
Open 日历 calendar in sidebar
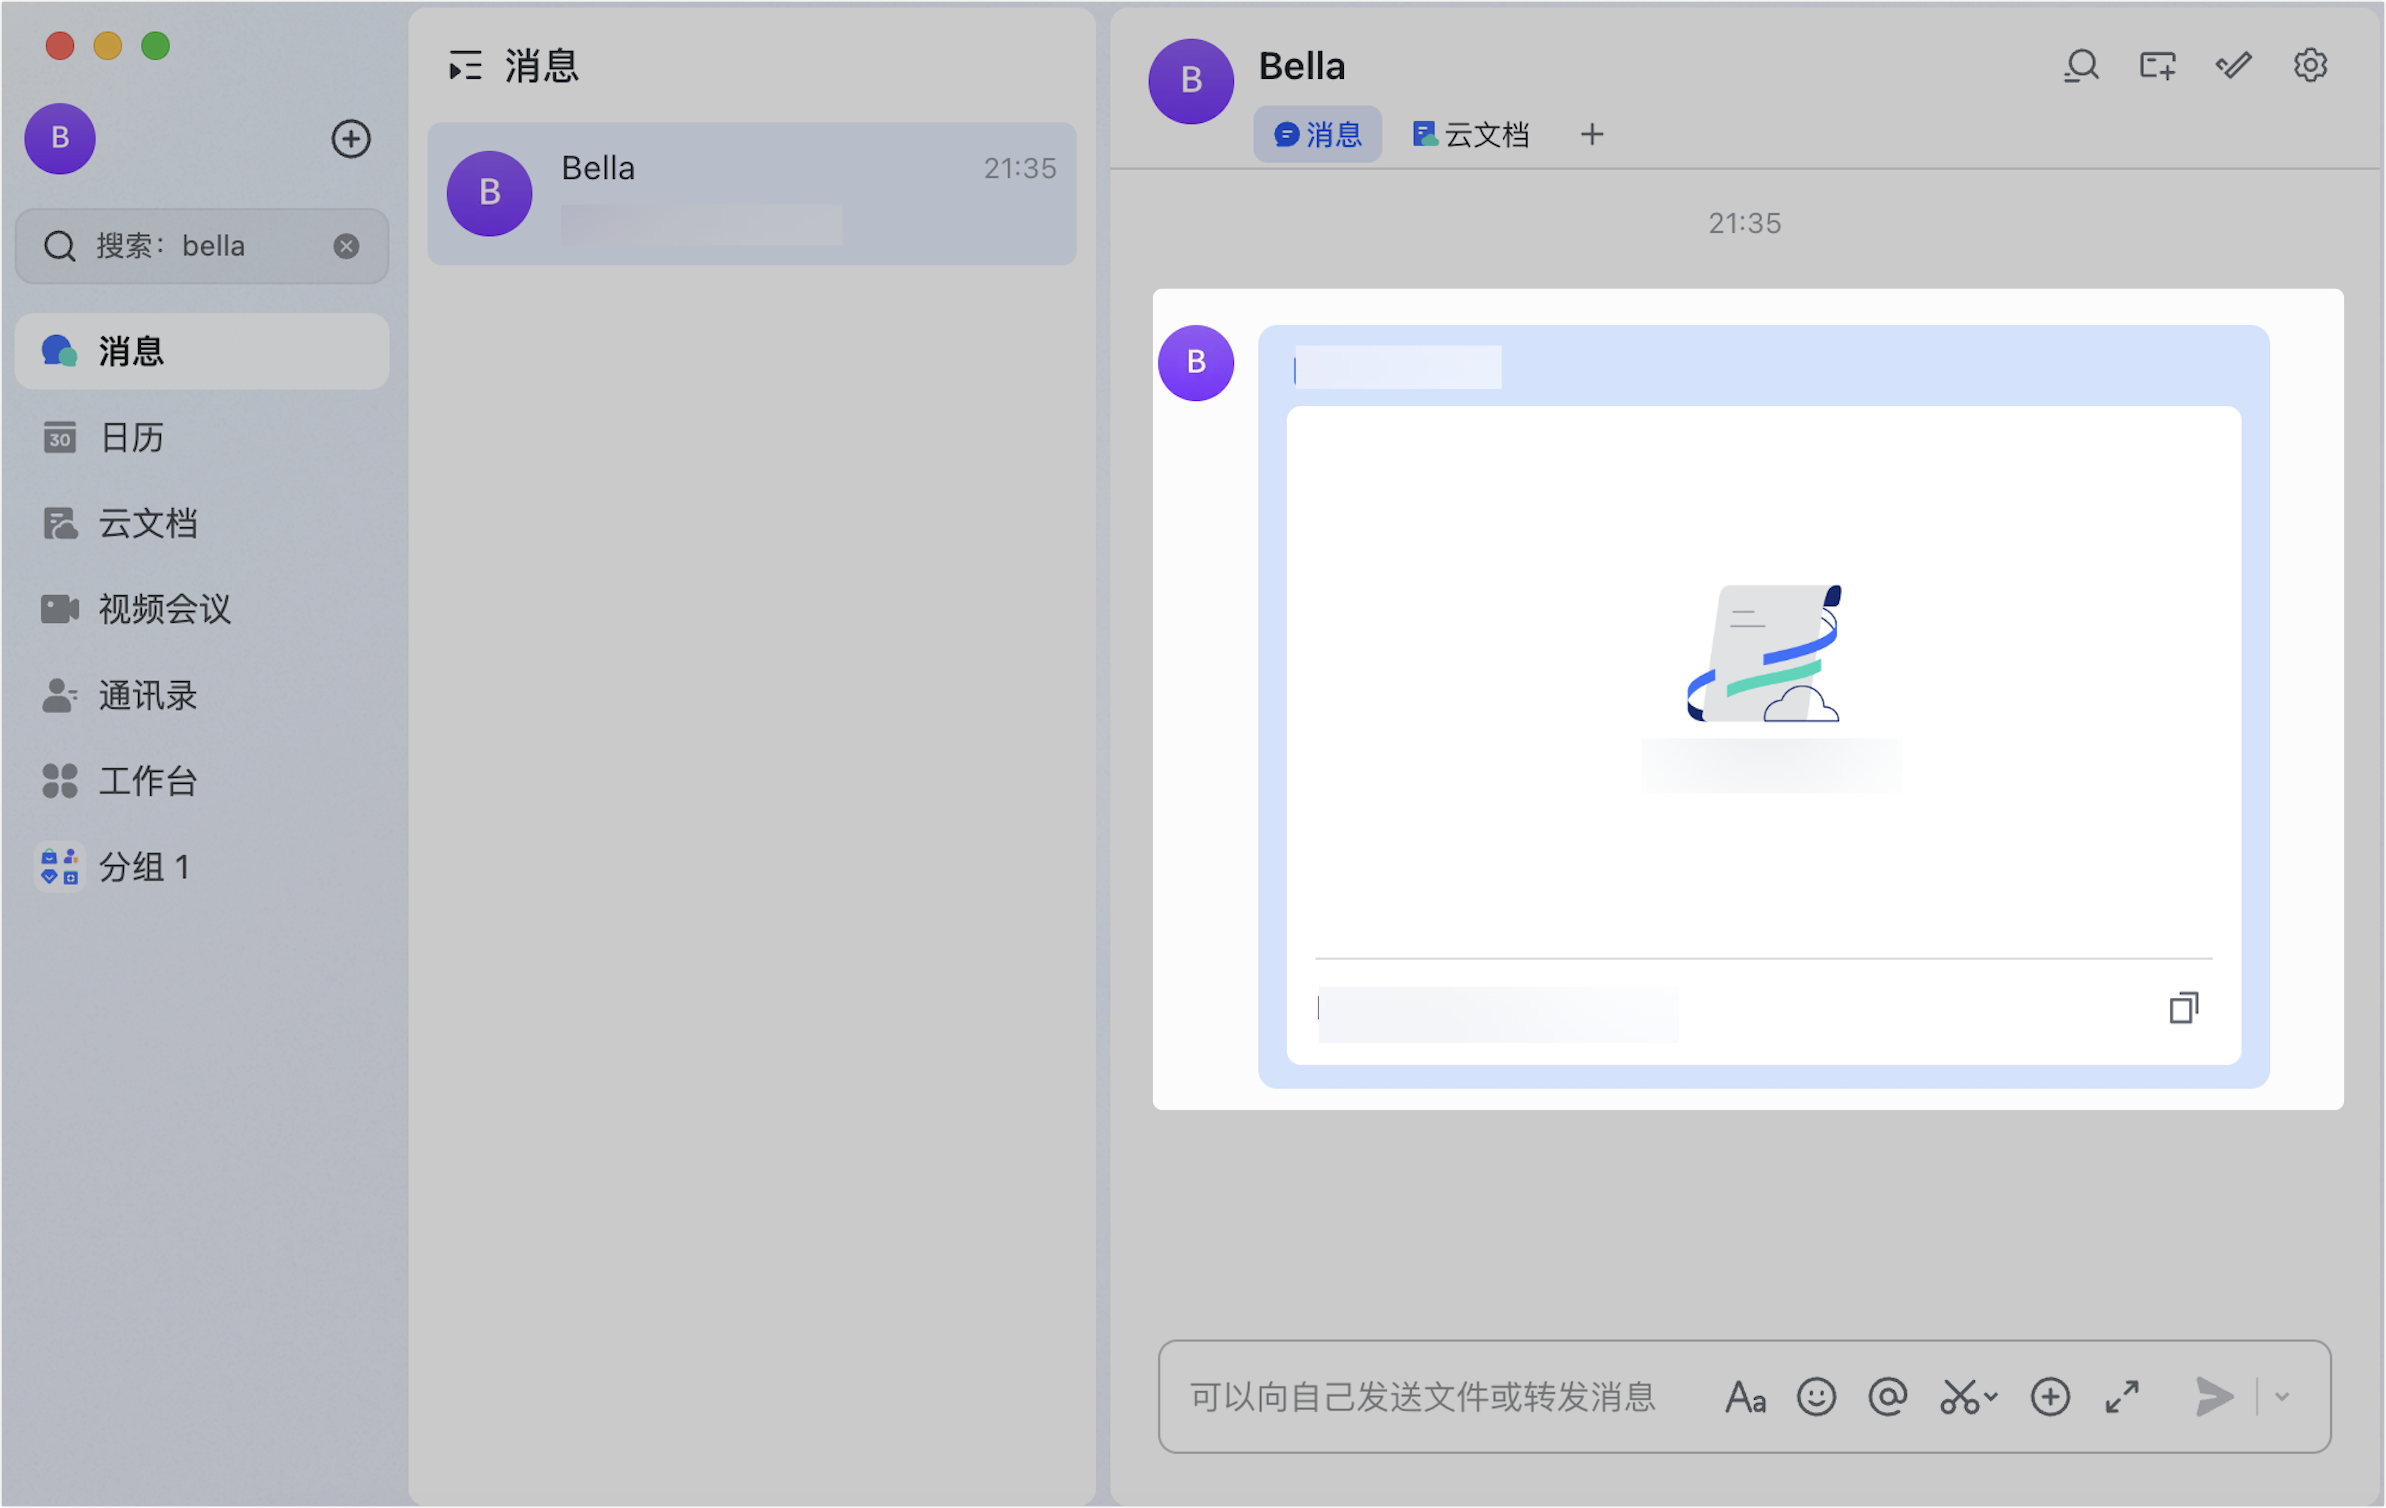pyautogui.click(x=201, y=437)
